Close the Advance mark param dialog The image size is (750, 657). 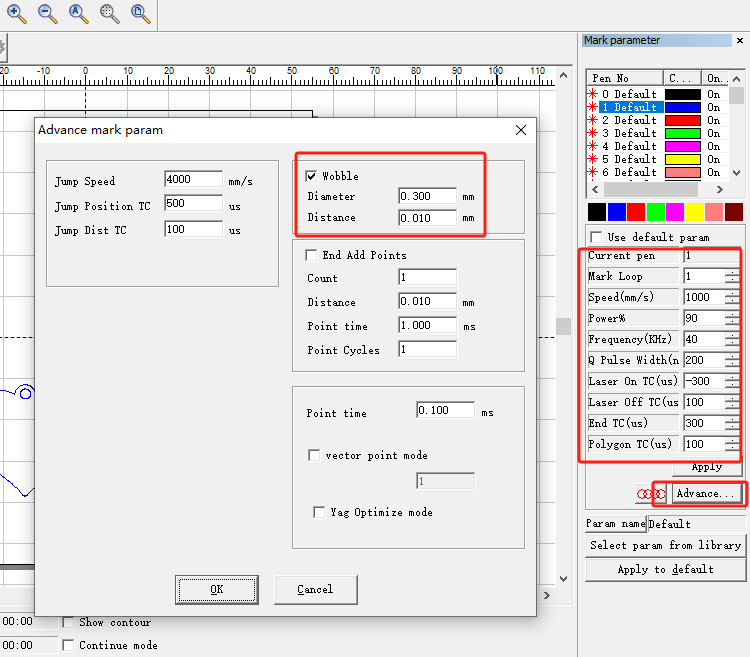pos(520,130)
